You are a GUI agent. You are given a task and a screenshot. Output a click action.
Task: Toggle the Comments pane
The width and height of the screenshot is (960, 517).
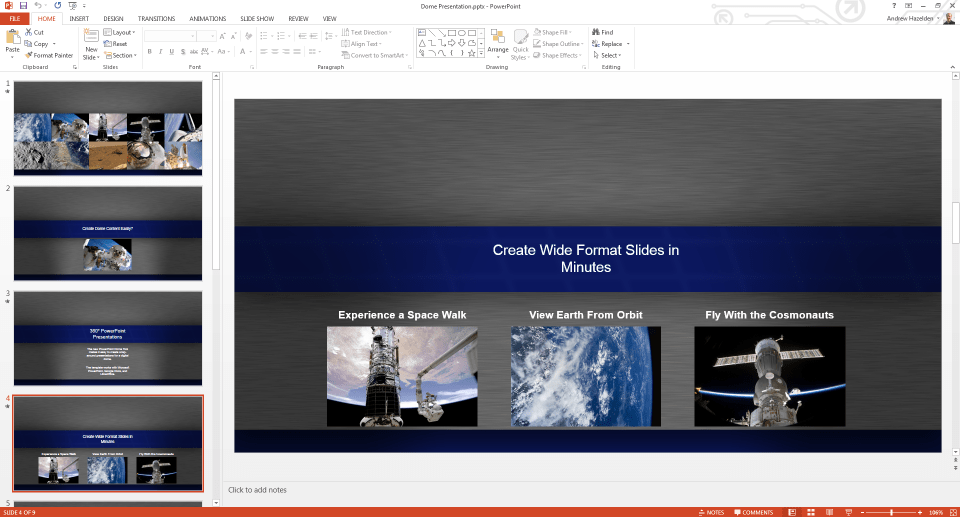pos(754,512)
